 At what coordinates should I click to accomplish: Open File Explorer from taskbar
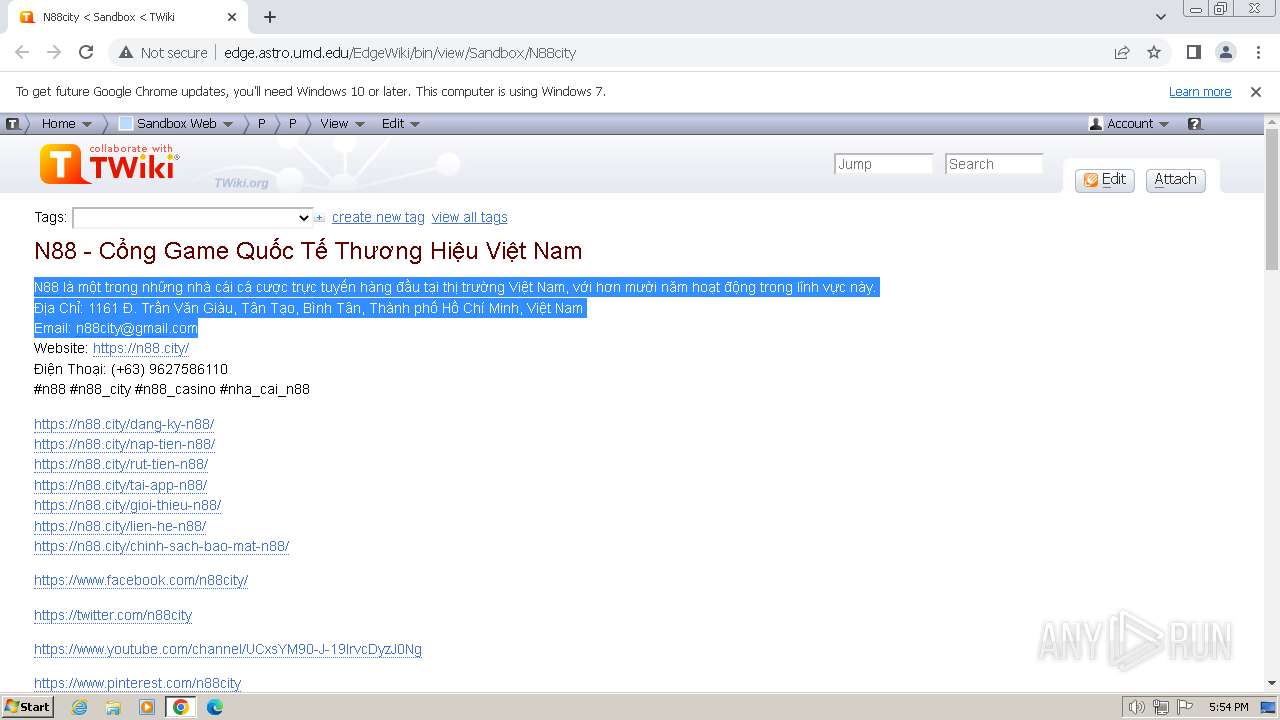113,707
